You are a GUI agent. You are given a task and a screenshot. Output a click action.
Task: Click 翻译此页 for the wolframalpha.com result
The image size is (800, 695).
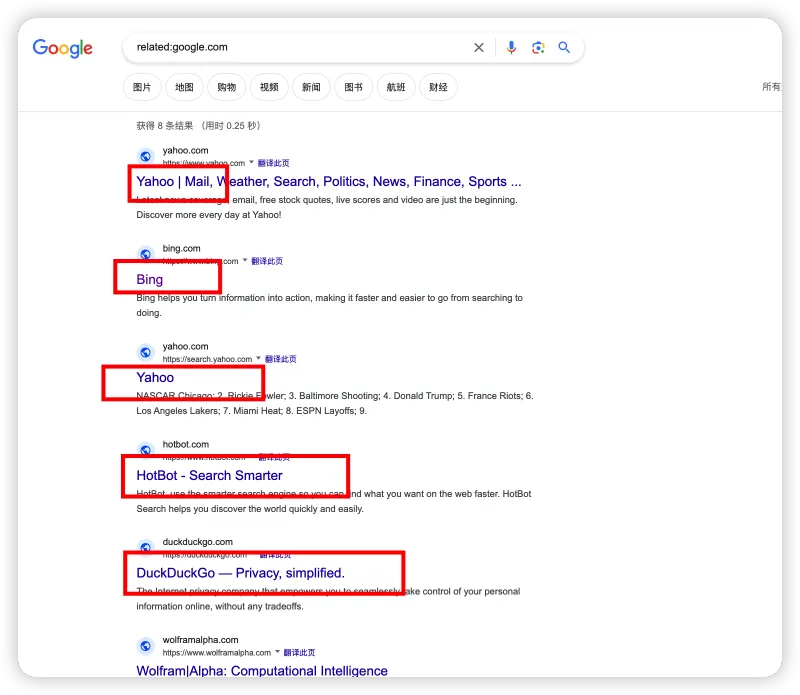tap(299, 652)
